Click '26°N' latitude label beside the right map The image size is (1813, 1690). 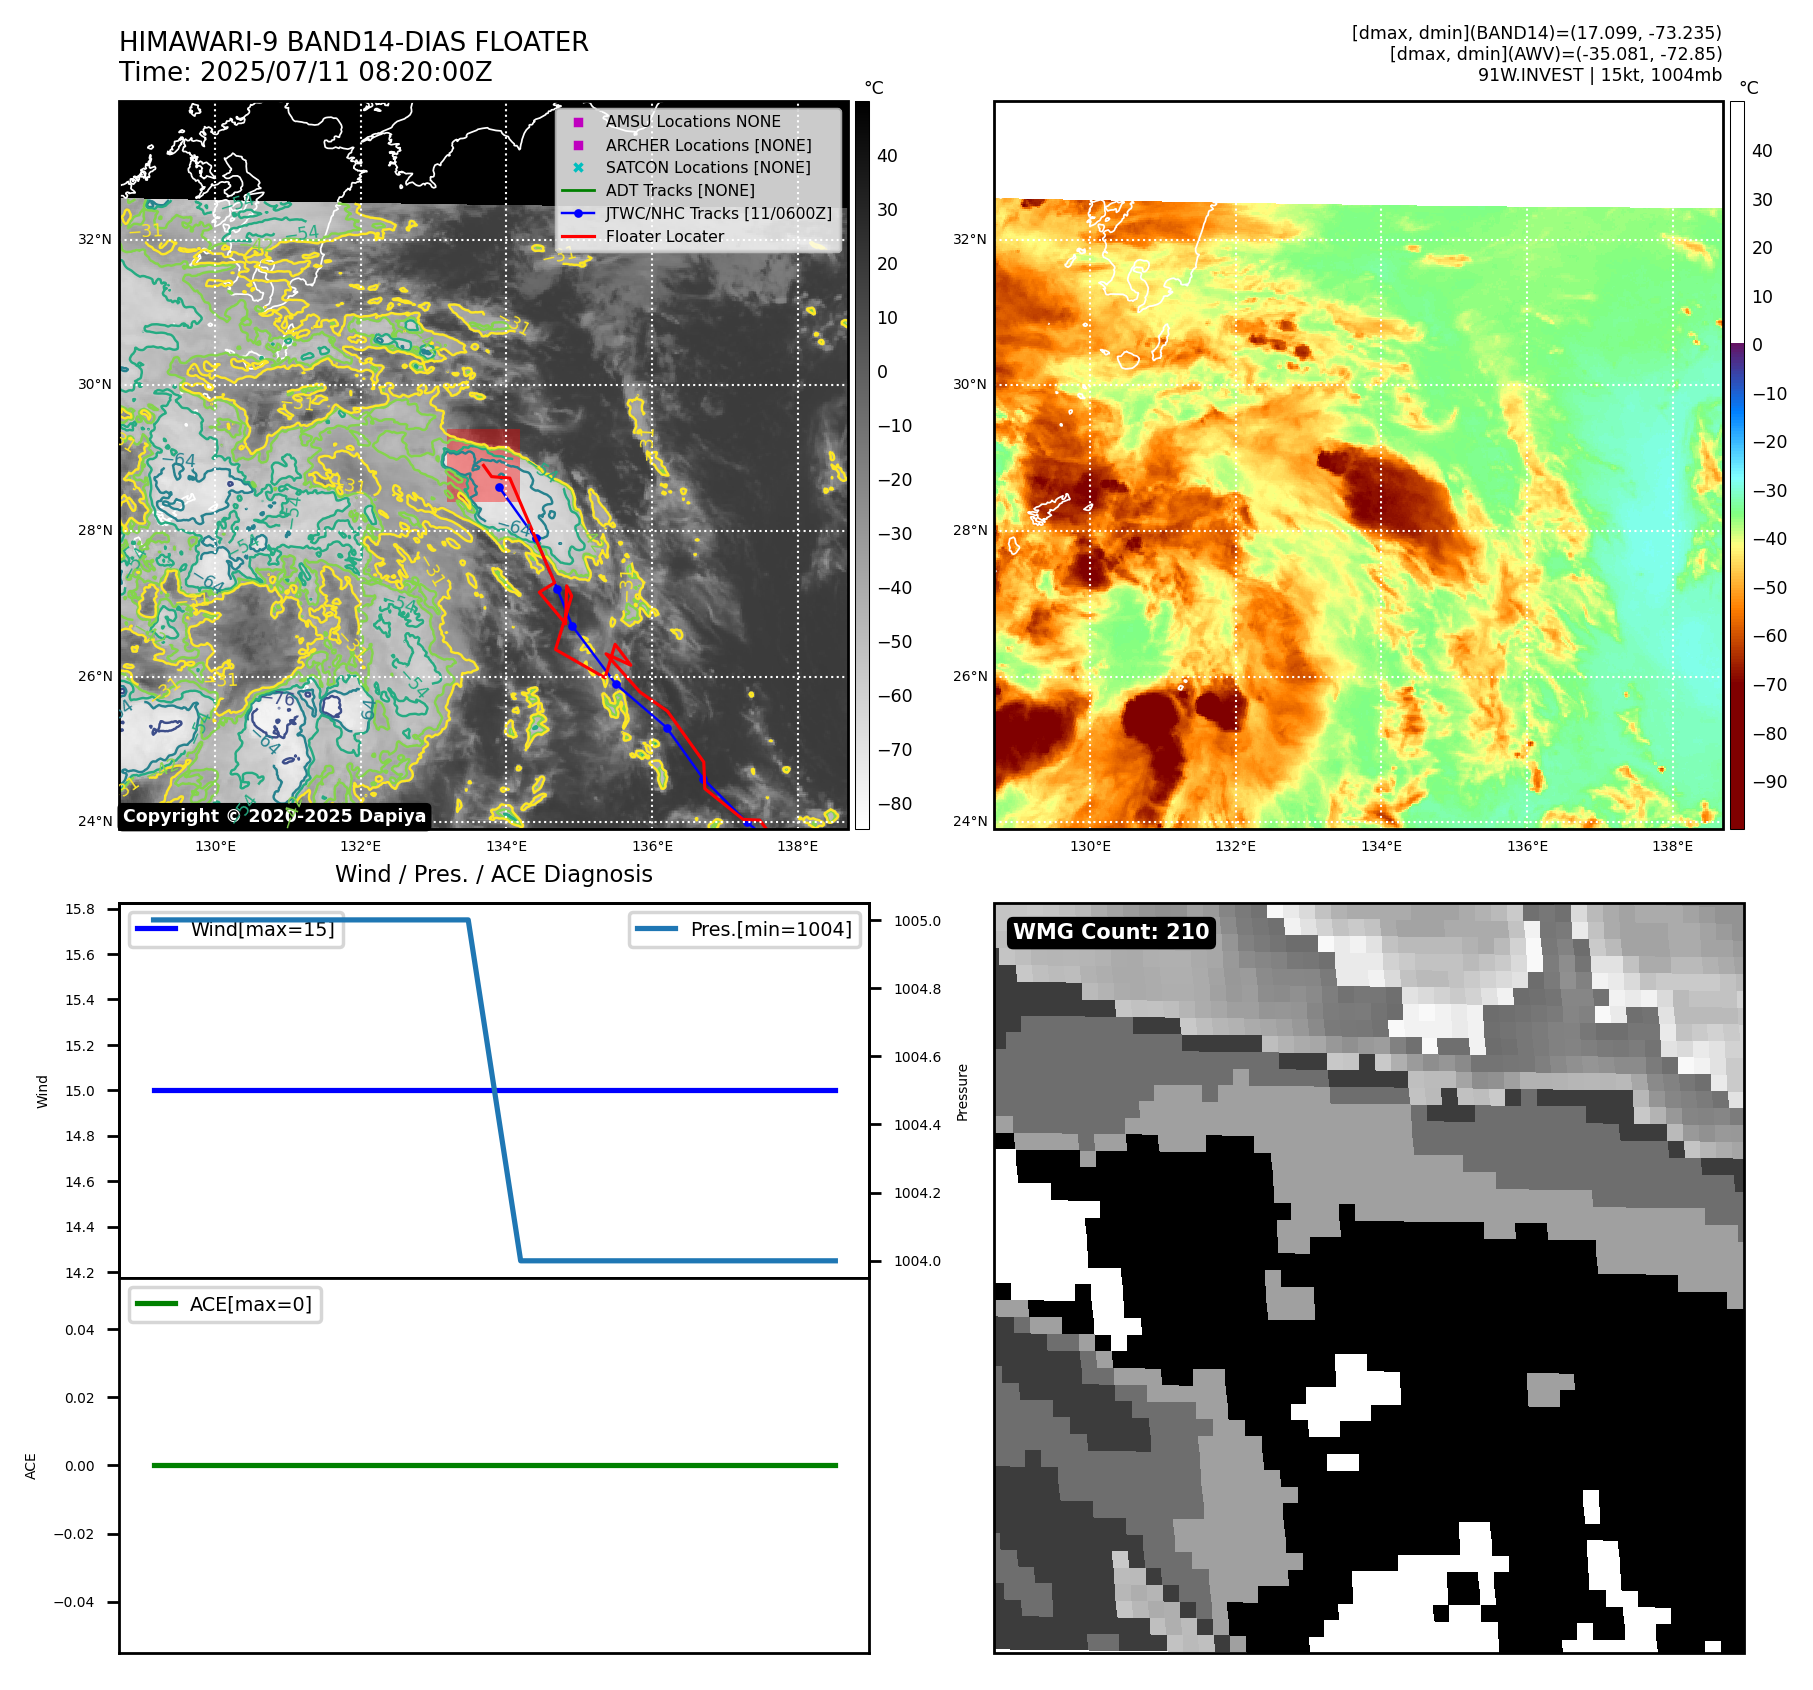[970, 676]
